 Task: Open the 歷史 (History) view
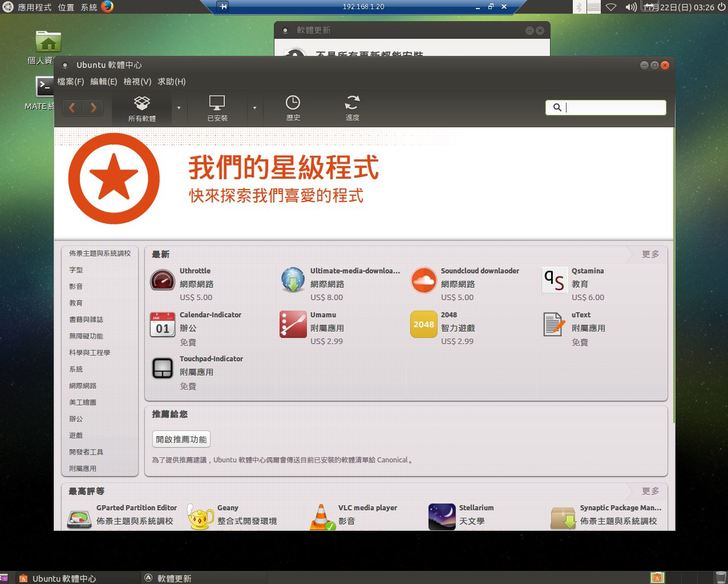coord(293,109)
